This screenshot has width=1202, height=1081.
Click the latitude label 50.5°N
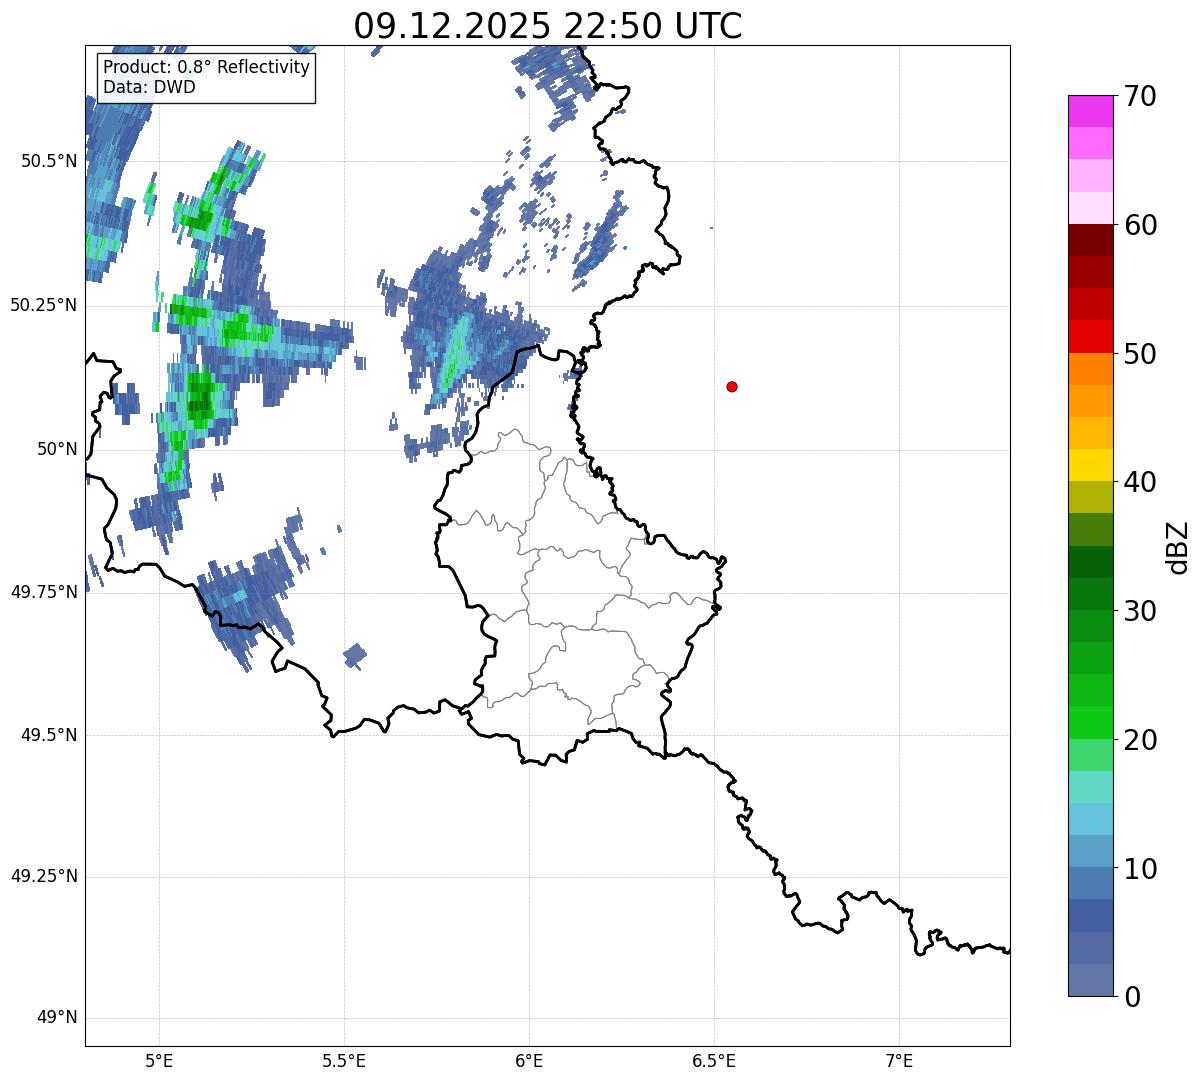click(48, 161)
